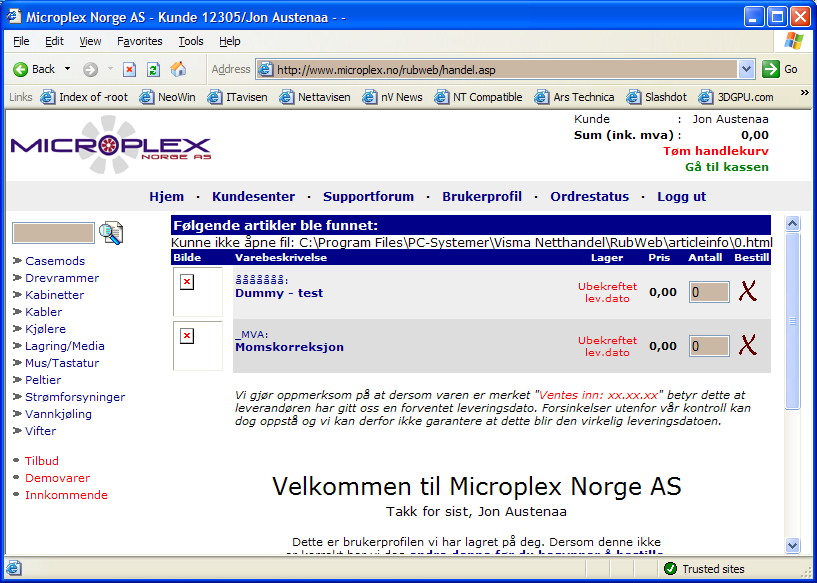Click broken image thumbnail for Momskorreksjon
This screenshot has width=817, height=583.
[x=197, y=346]
